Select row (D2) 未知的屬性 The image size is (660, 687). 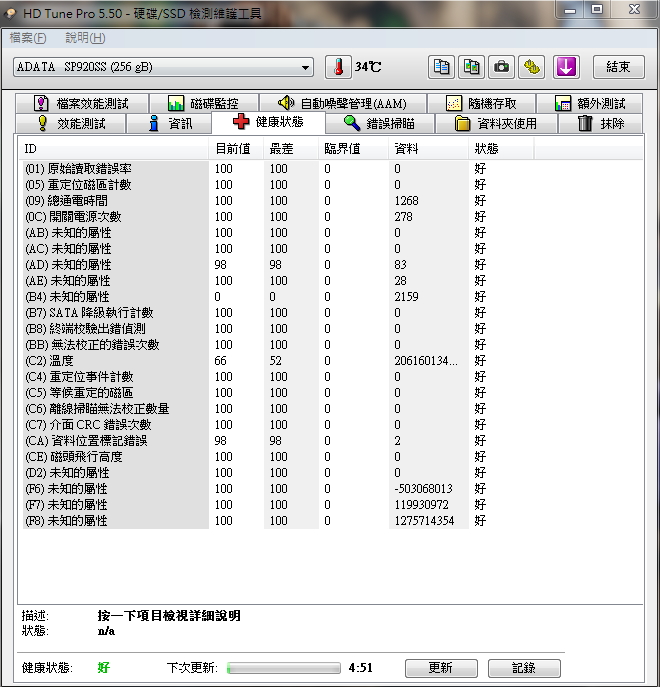(x=279, y=472)
